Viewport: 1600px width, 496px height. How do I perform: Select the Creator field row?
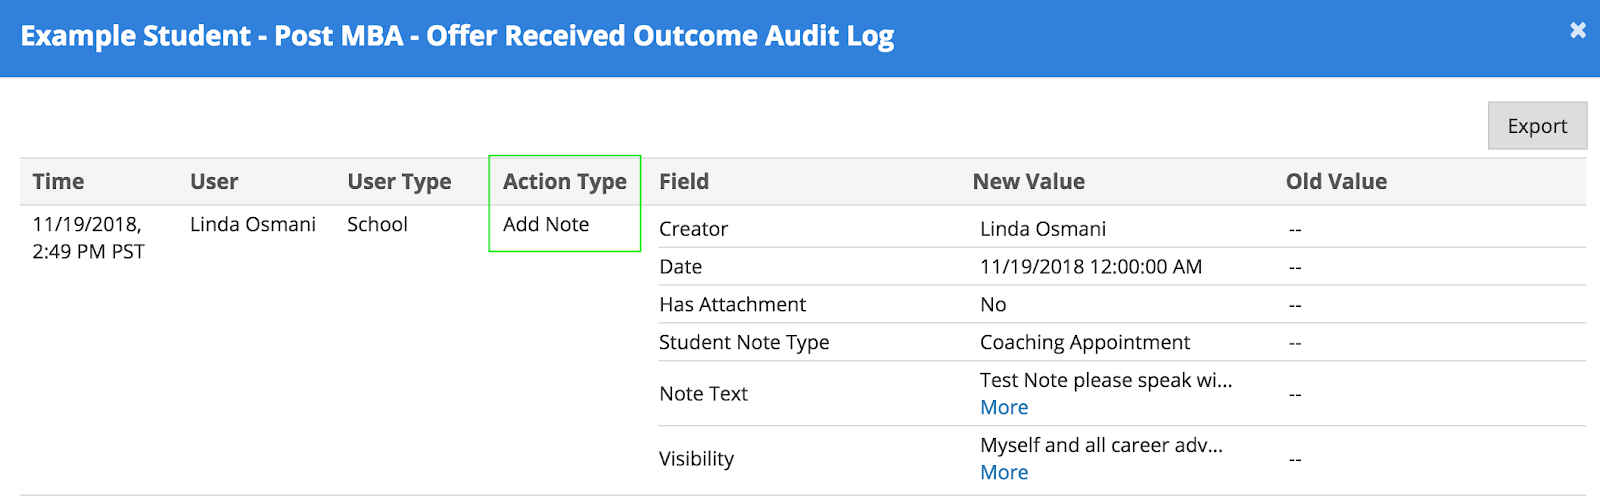tap(693, 229)
